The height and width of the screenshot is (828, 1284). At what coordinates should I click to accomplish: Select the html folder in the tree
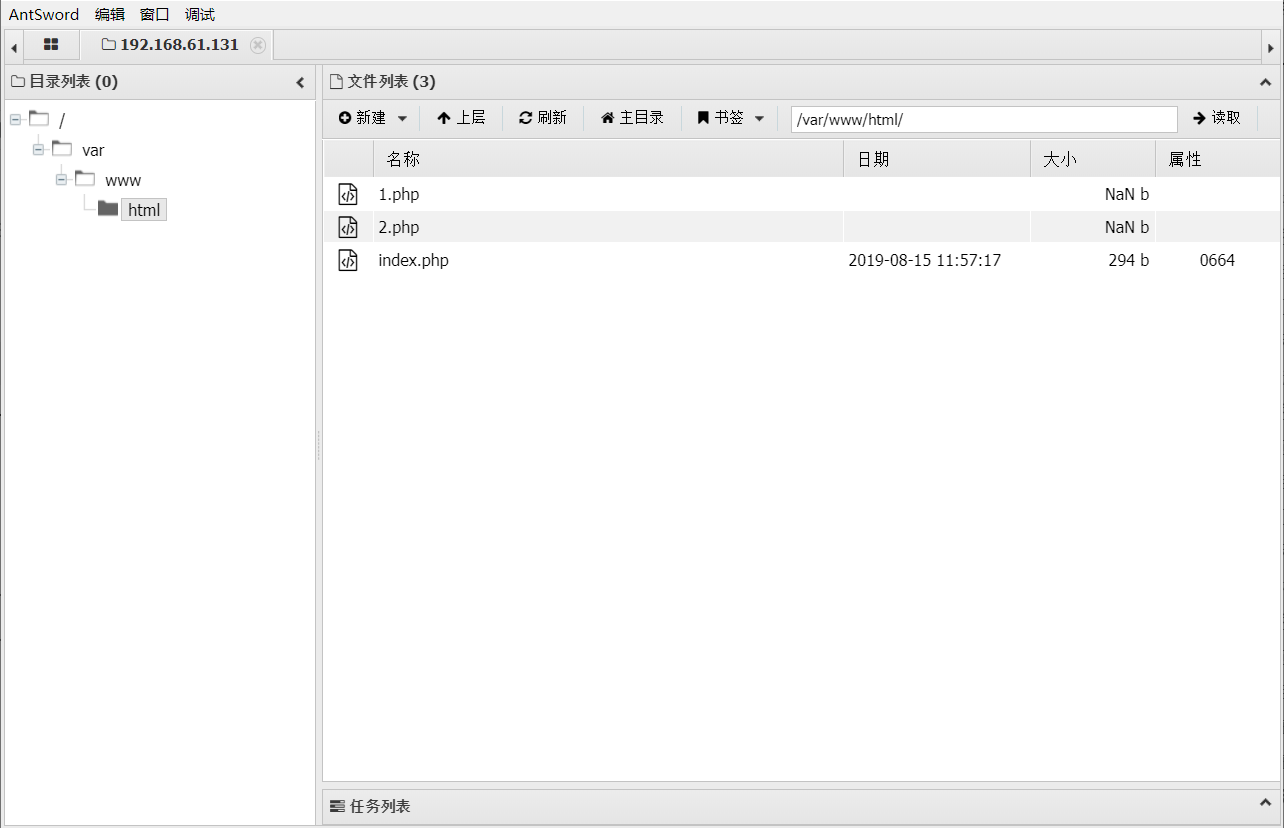(144, 210)
